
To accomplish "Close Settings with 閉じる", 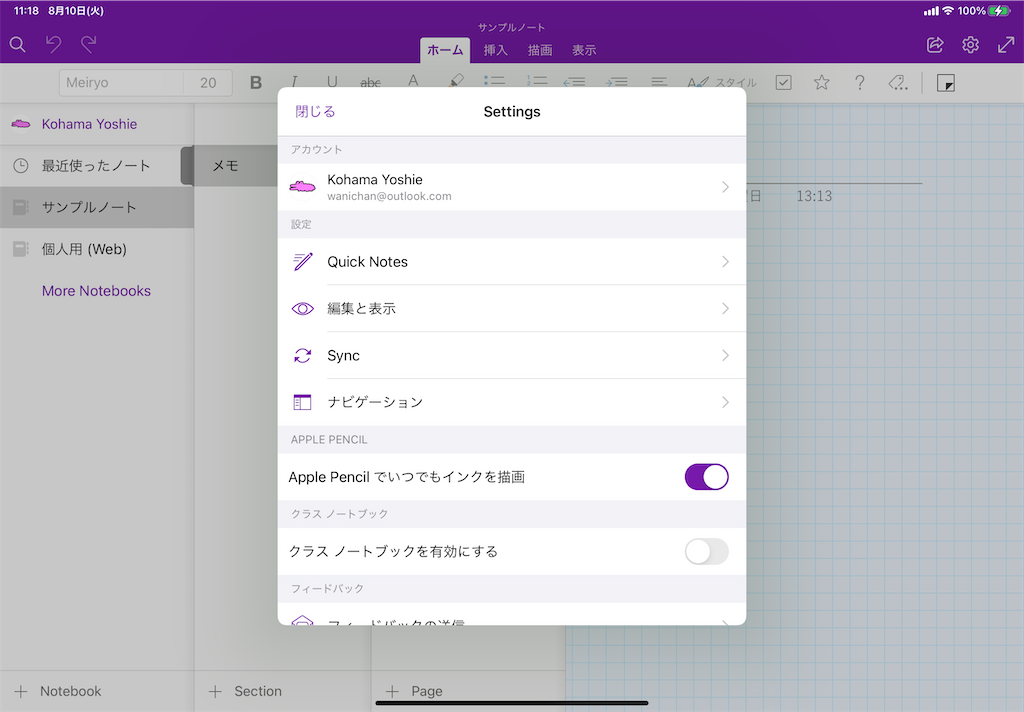I will click(315, 112).
